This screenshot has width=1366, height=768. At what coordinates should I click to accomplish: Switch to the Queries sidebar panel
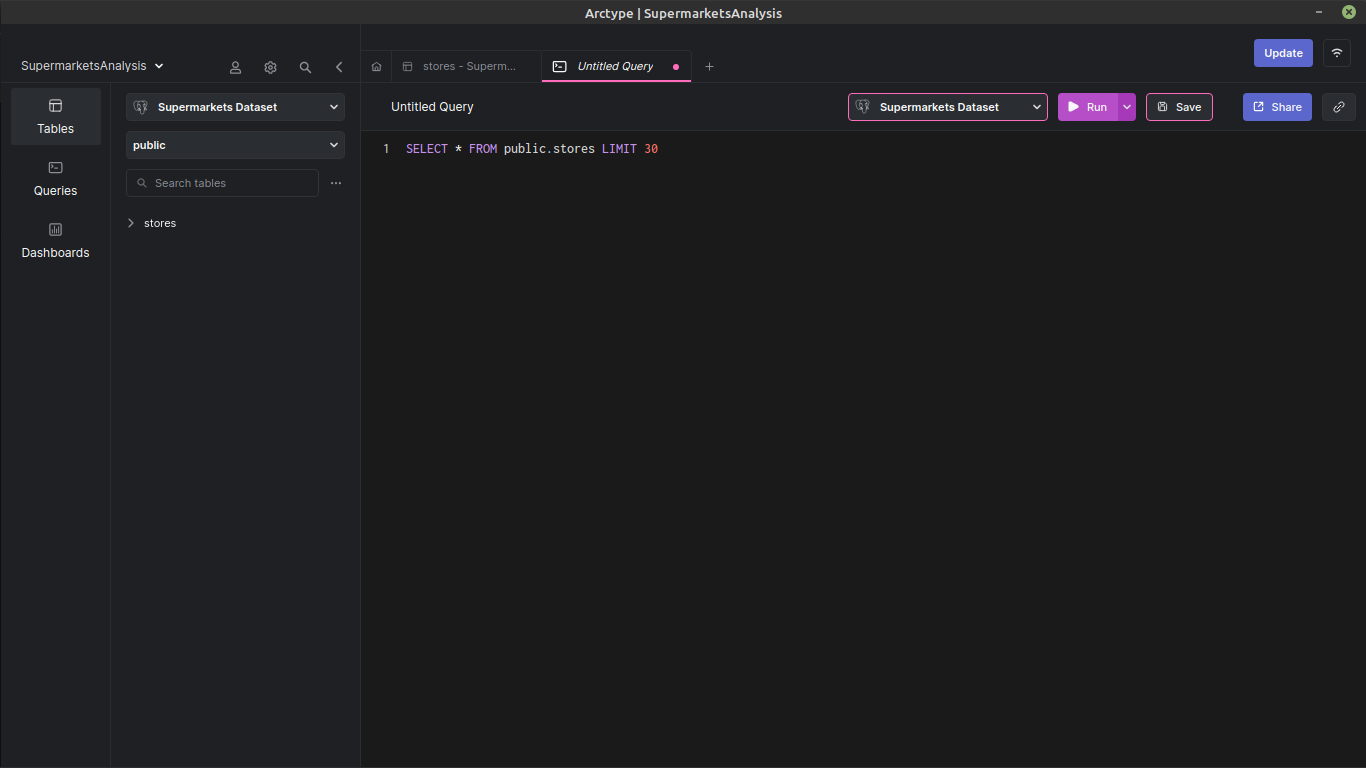[x=55, y=178]
